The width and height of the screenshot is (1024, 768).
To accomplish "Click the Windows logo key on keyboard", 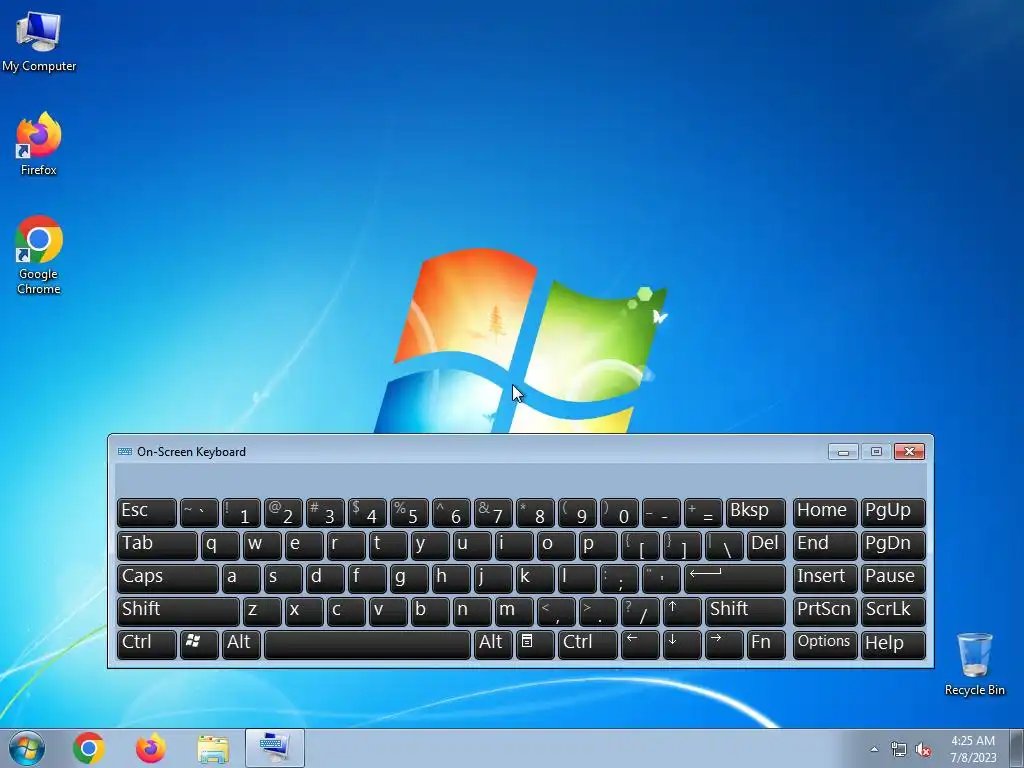I will (x=199, y=644).
